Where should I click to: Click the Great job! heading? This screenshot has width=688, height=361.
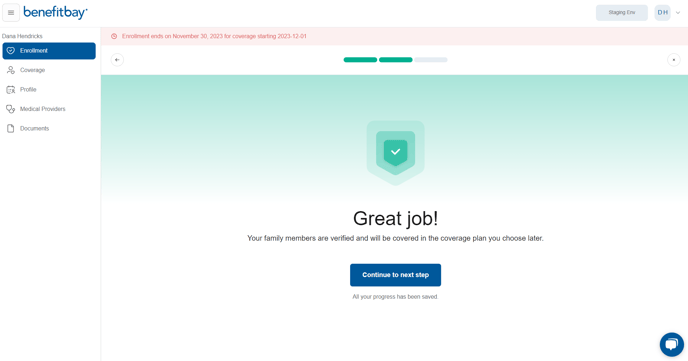coord(395,218)
